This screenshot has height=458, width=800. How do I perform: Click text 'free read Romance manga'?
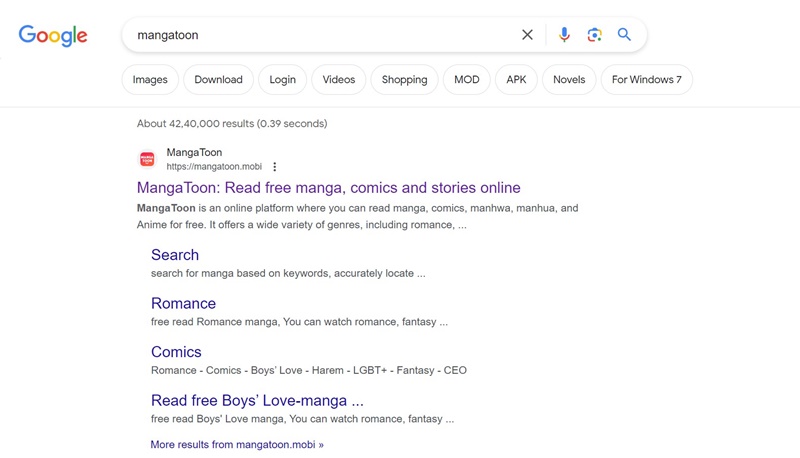tap(299, 322)
